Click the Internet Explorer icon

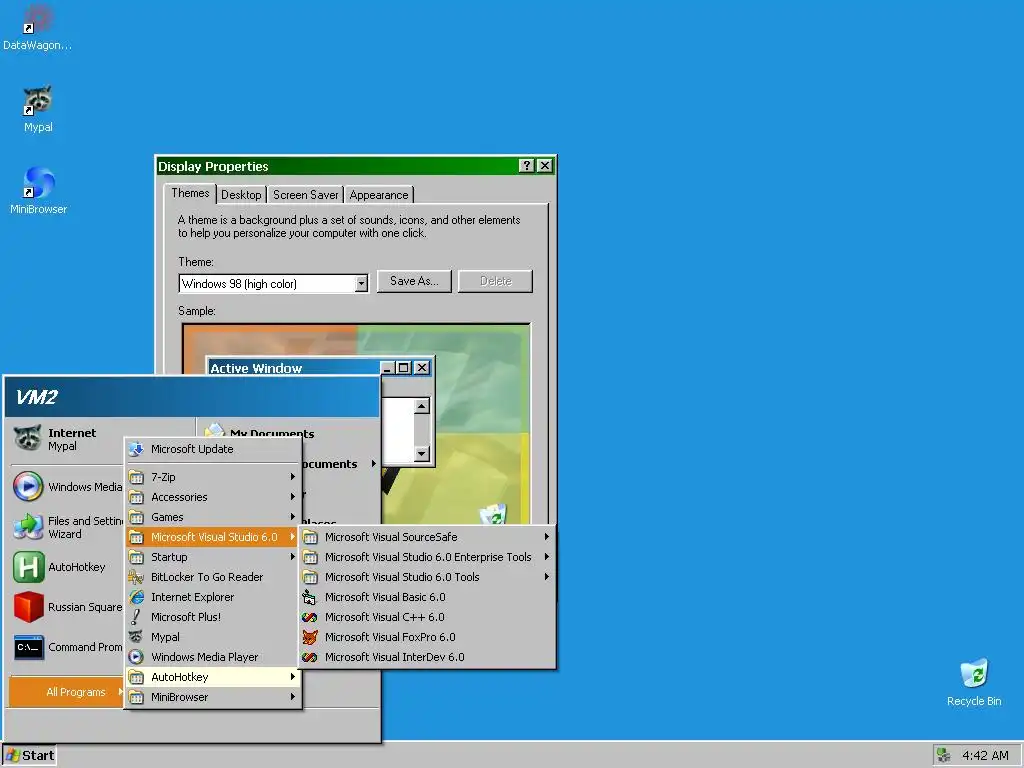point(136,597)
